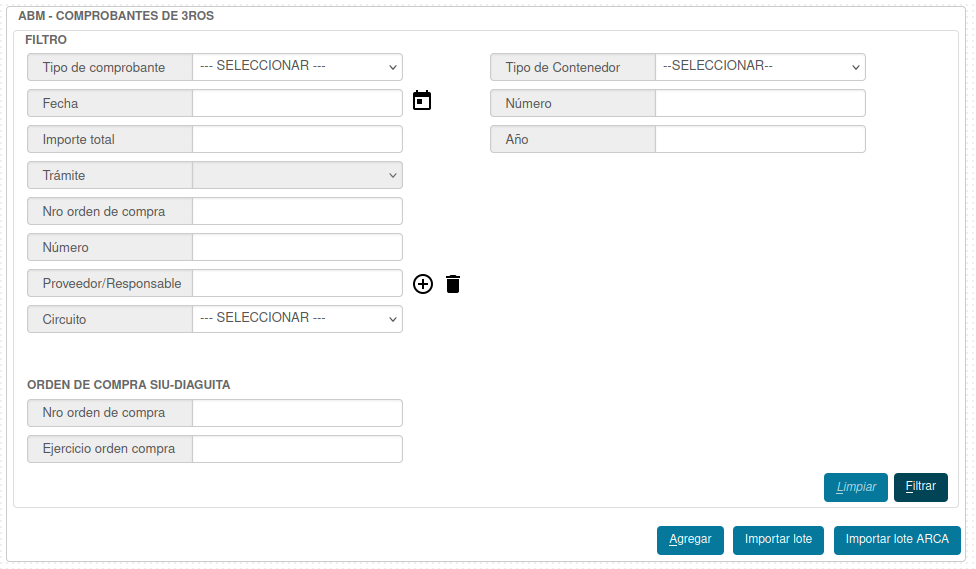
Task: Open the Tipo de comprobante dropdown
Action: tap(297, 67)
